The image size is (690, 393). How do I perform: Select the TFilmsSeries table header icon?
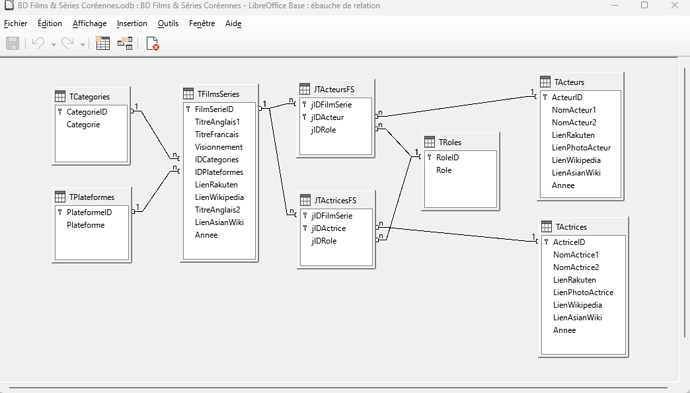point(188,94)
